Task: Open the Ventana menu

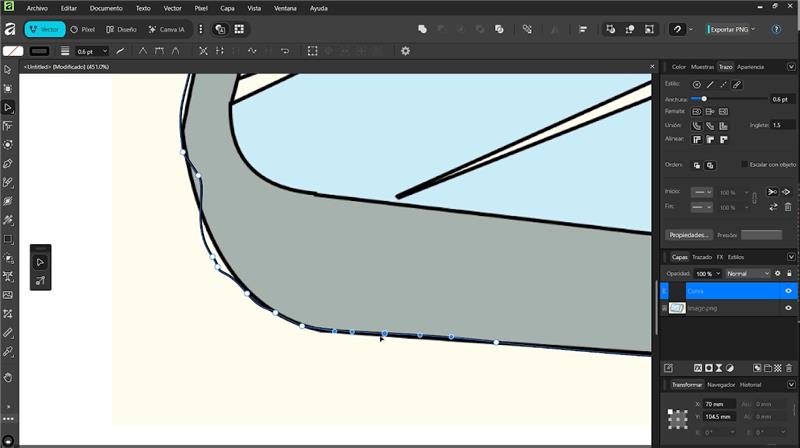Action: point(285,8)
